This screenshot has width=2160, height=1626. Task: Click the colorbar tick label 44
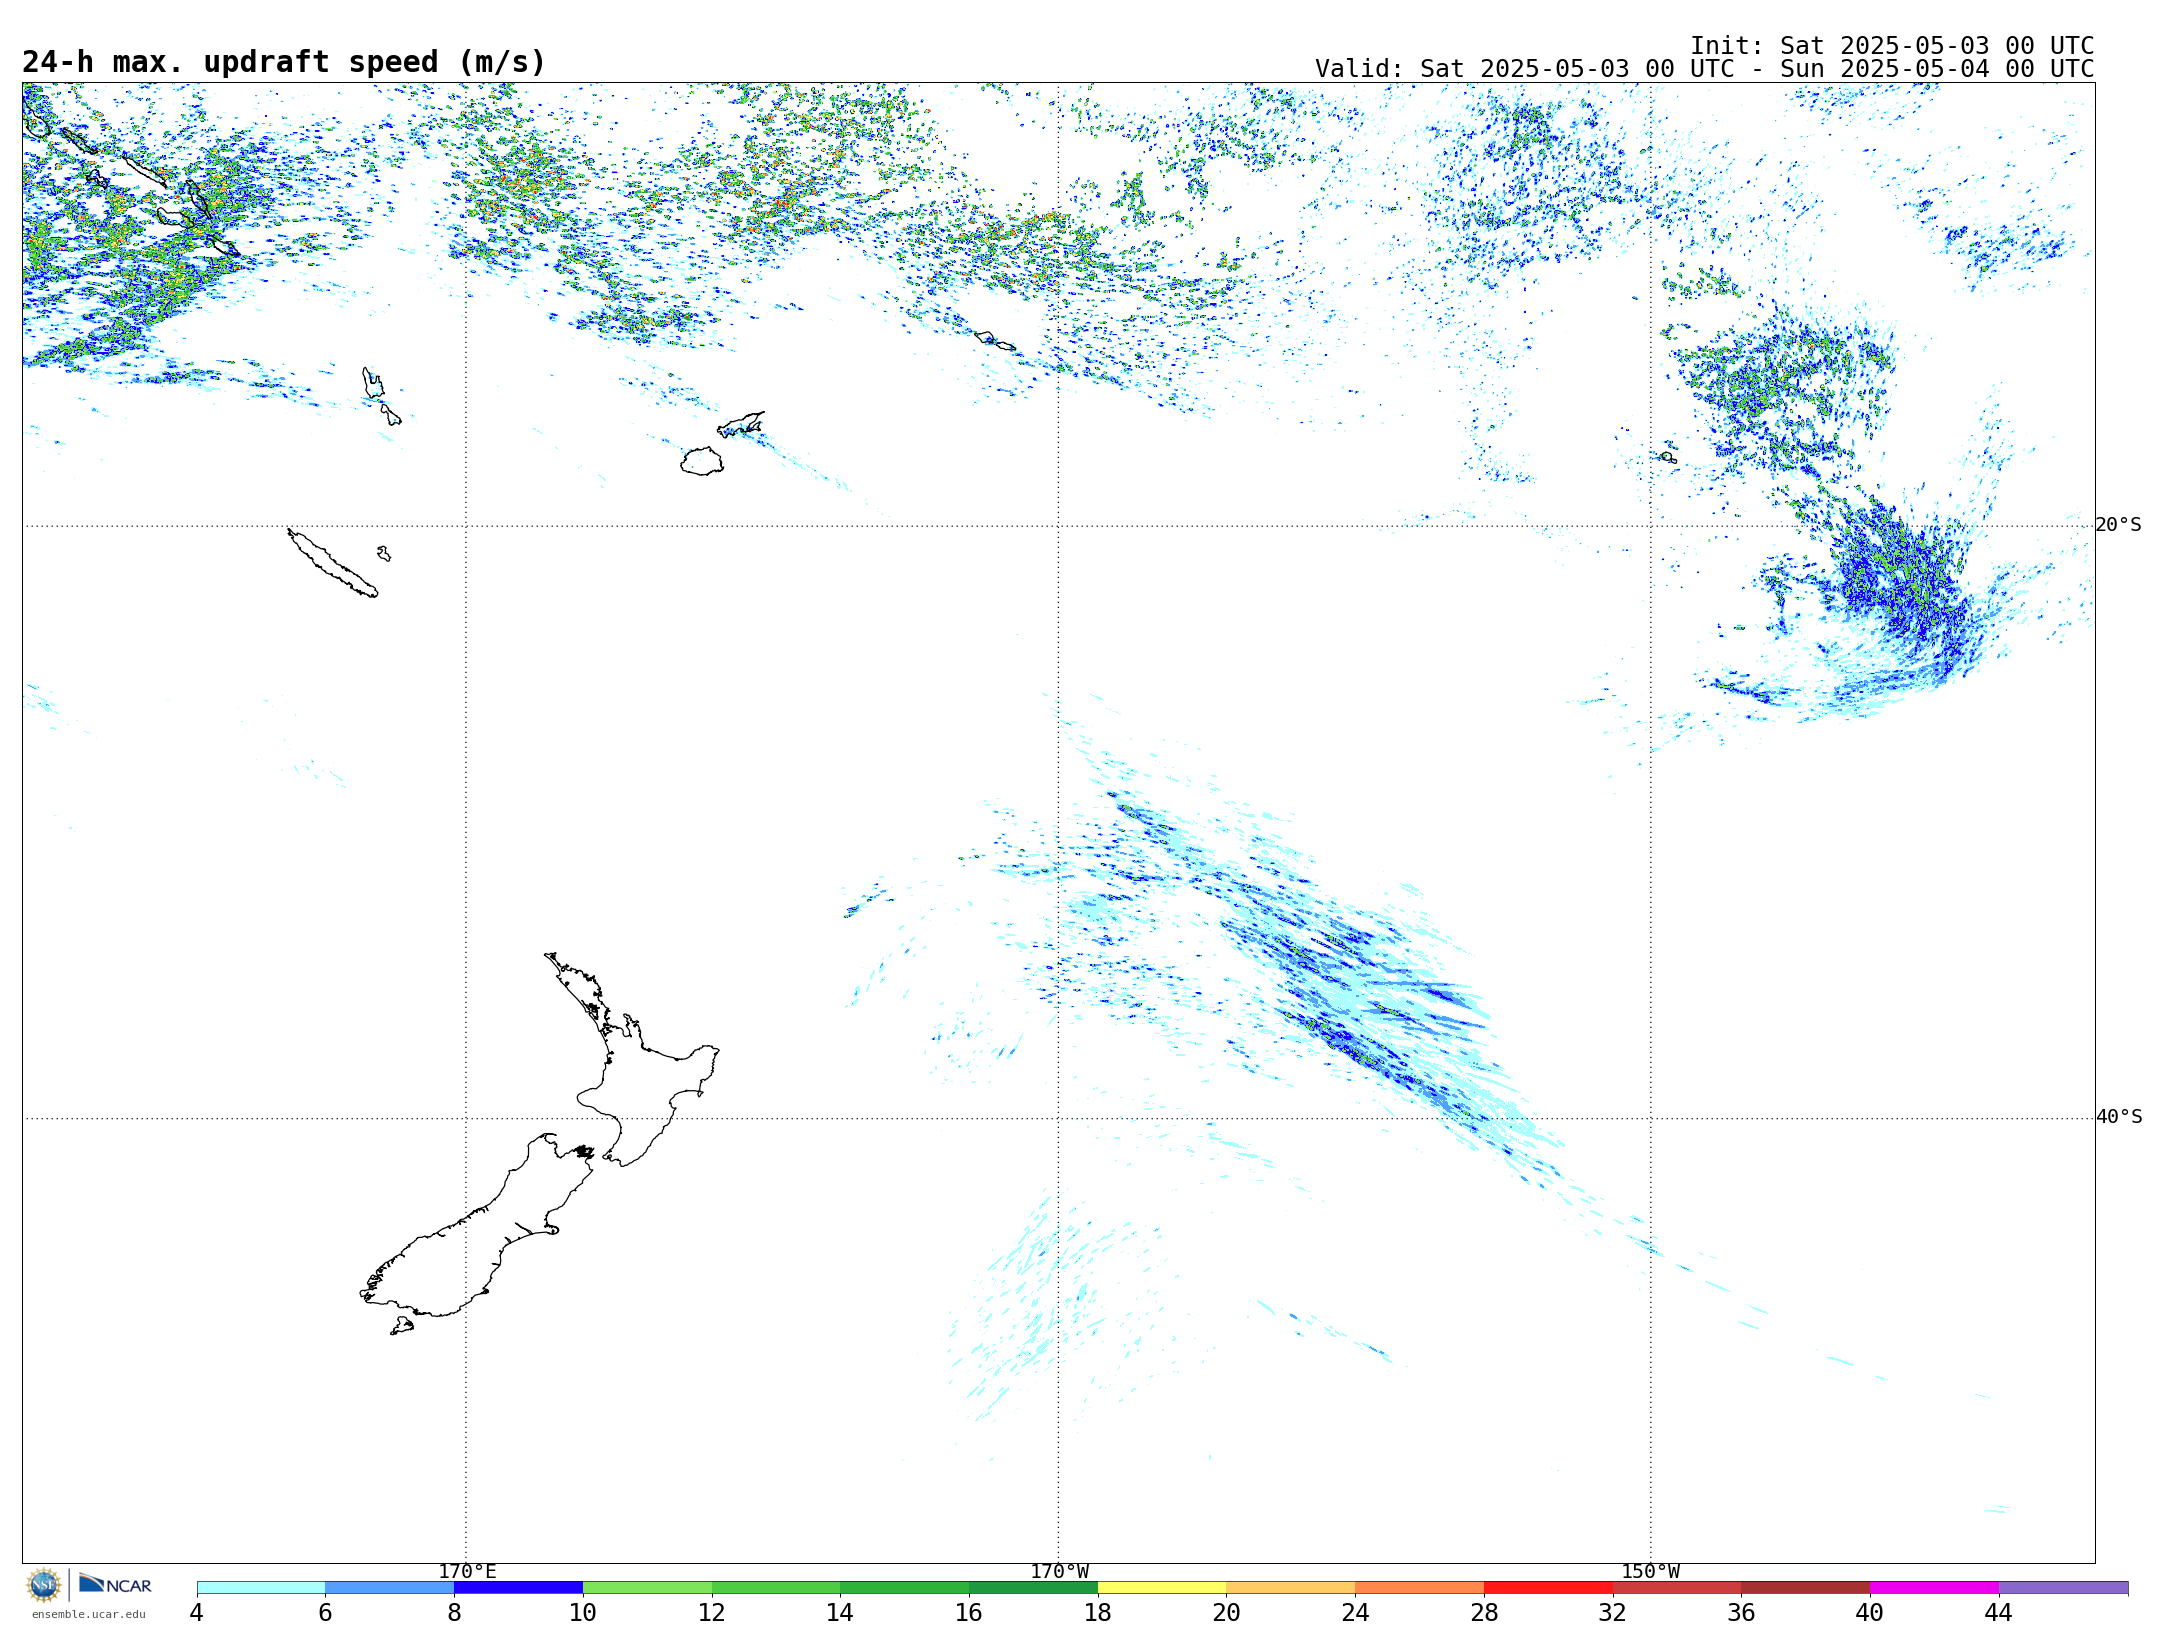coord(1998,1612)
